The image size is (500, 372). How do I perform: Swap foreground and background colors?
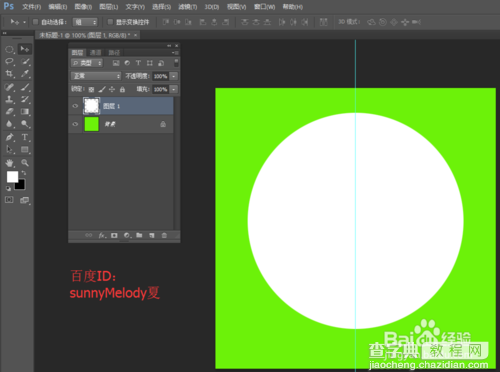click(24, 173)
